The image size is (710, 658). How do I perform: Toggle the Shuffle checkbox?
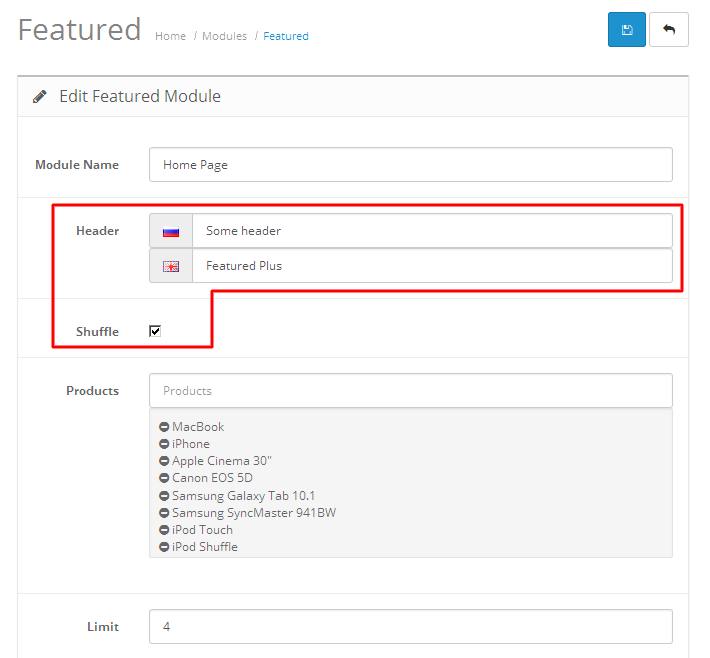click(155, 331)
